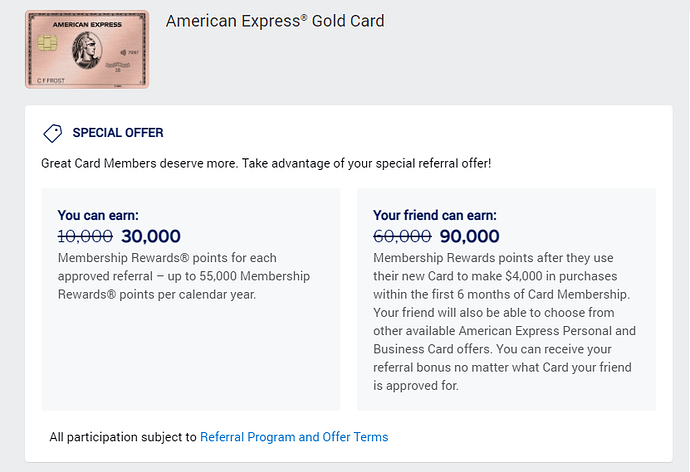This screenshot has height=472, width=690.
Task: Click the "$4,000 in purchases" description text
Action: click(x=561, y=276)
